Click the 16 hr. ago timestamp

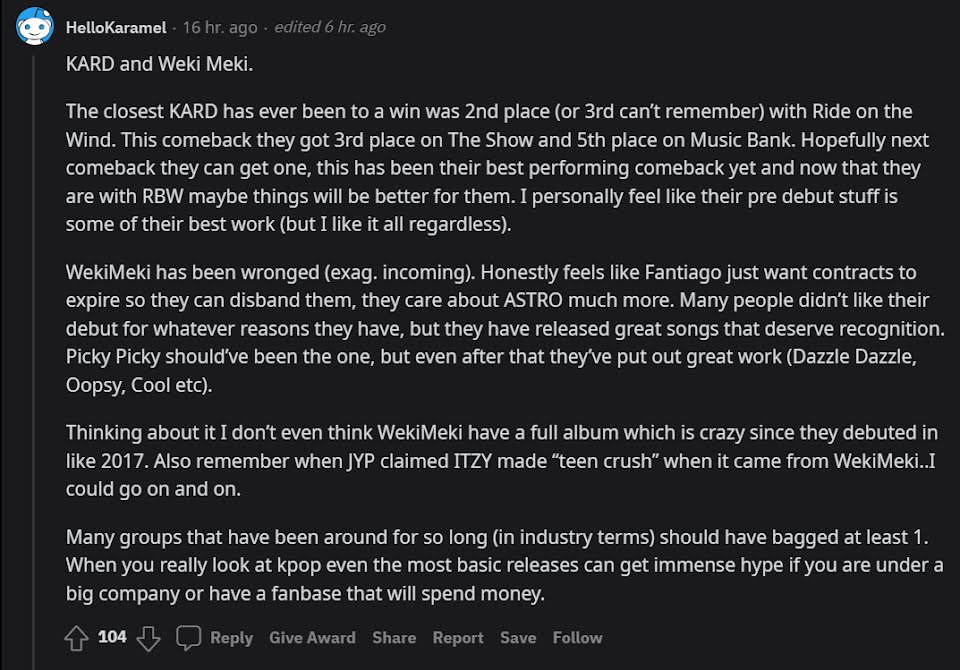pos(220,28)
